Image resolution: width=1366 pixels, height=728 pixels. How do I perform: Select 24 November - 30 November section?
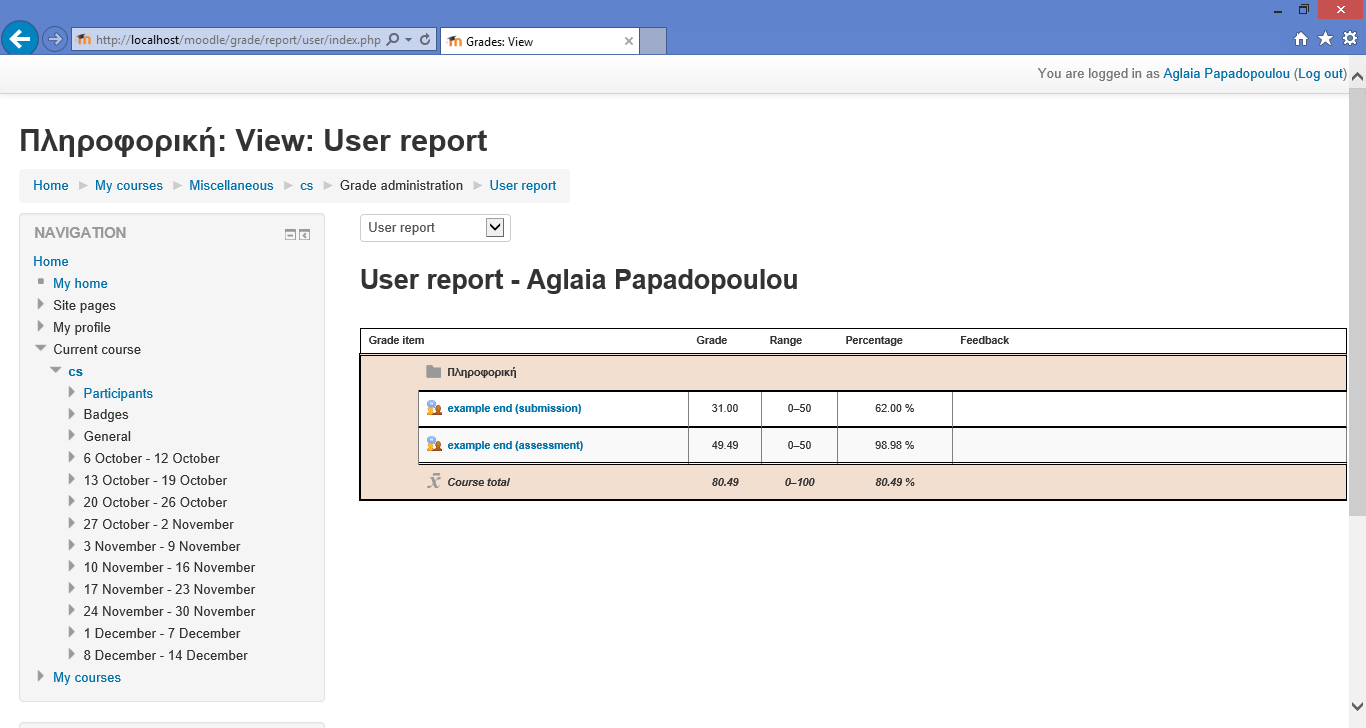click(x=169, y=611)
